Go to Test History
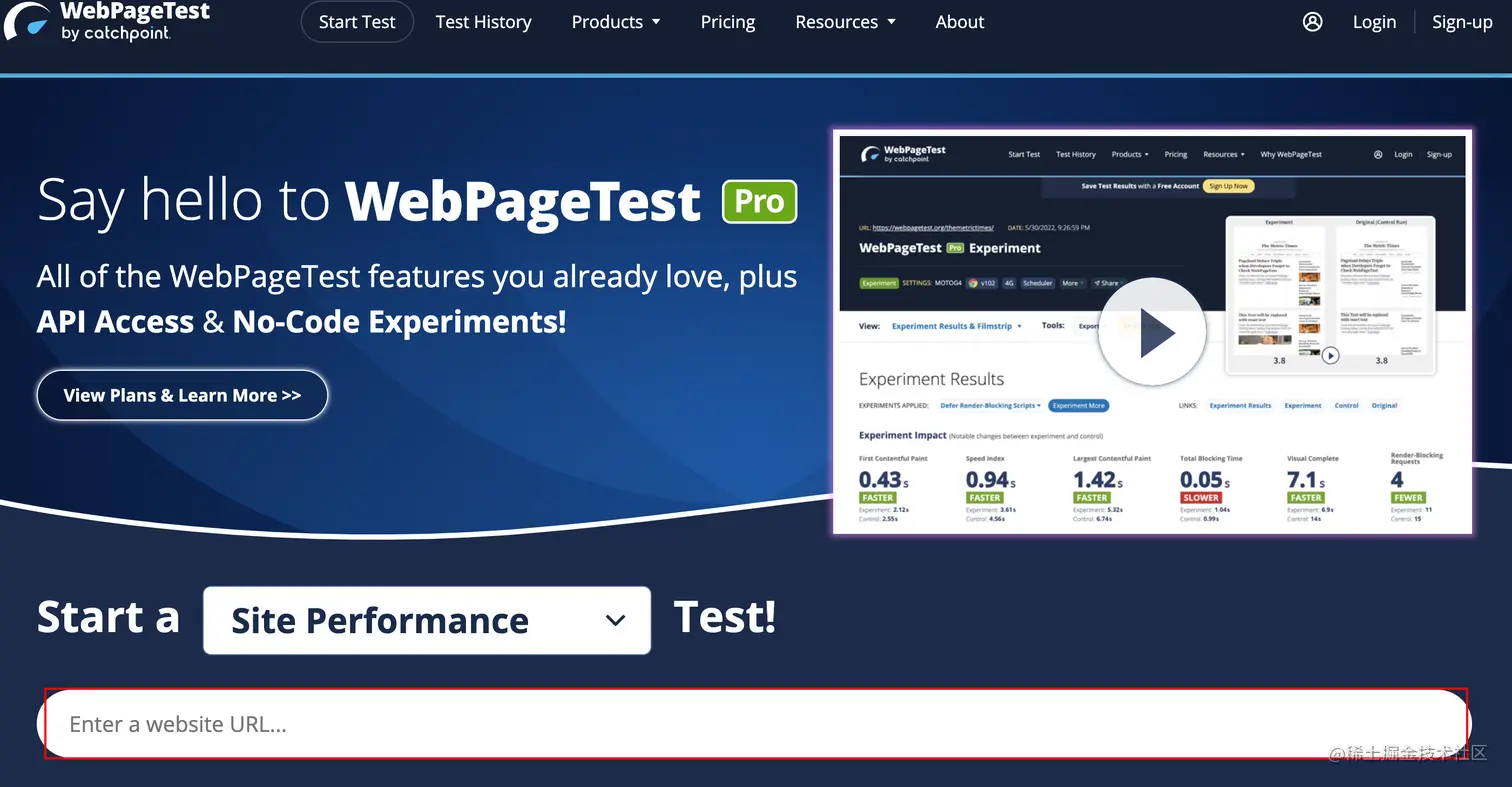 [484, 22]
